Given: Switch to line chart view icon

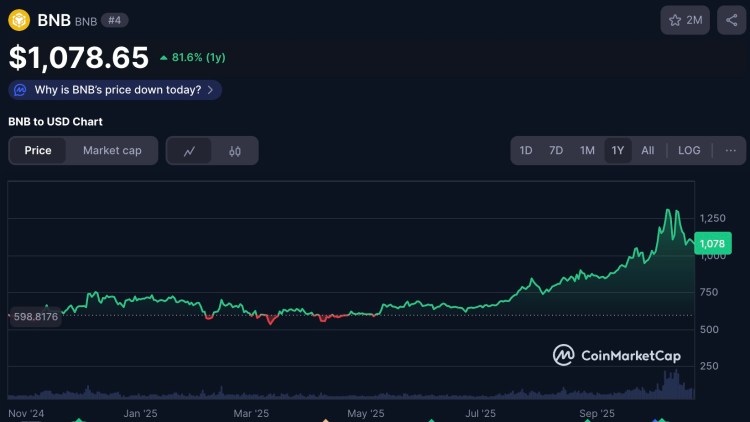Looking at the screenshot, I should point(189,151).
